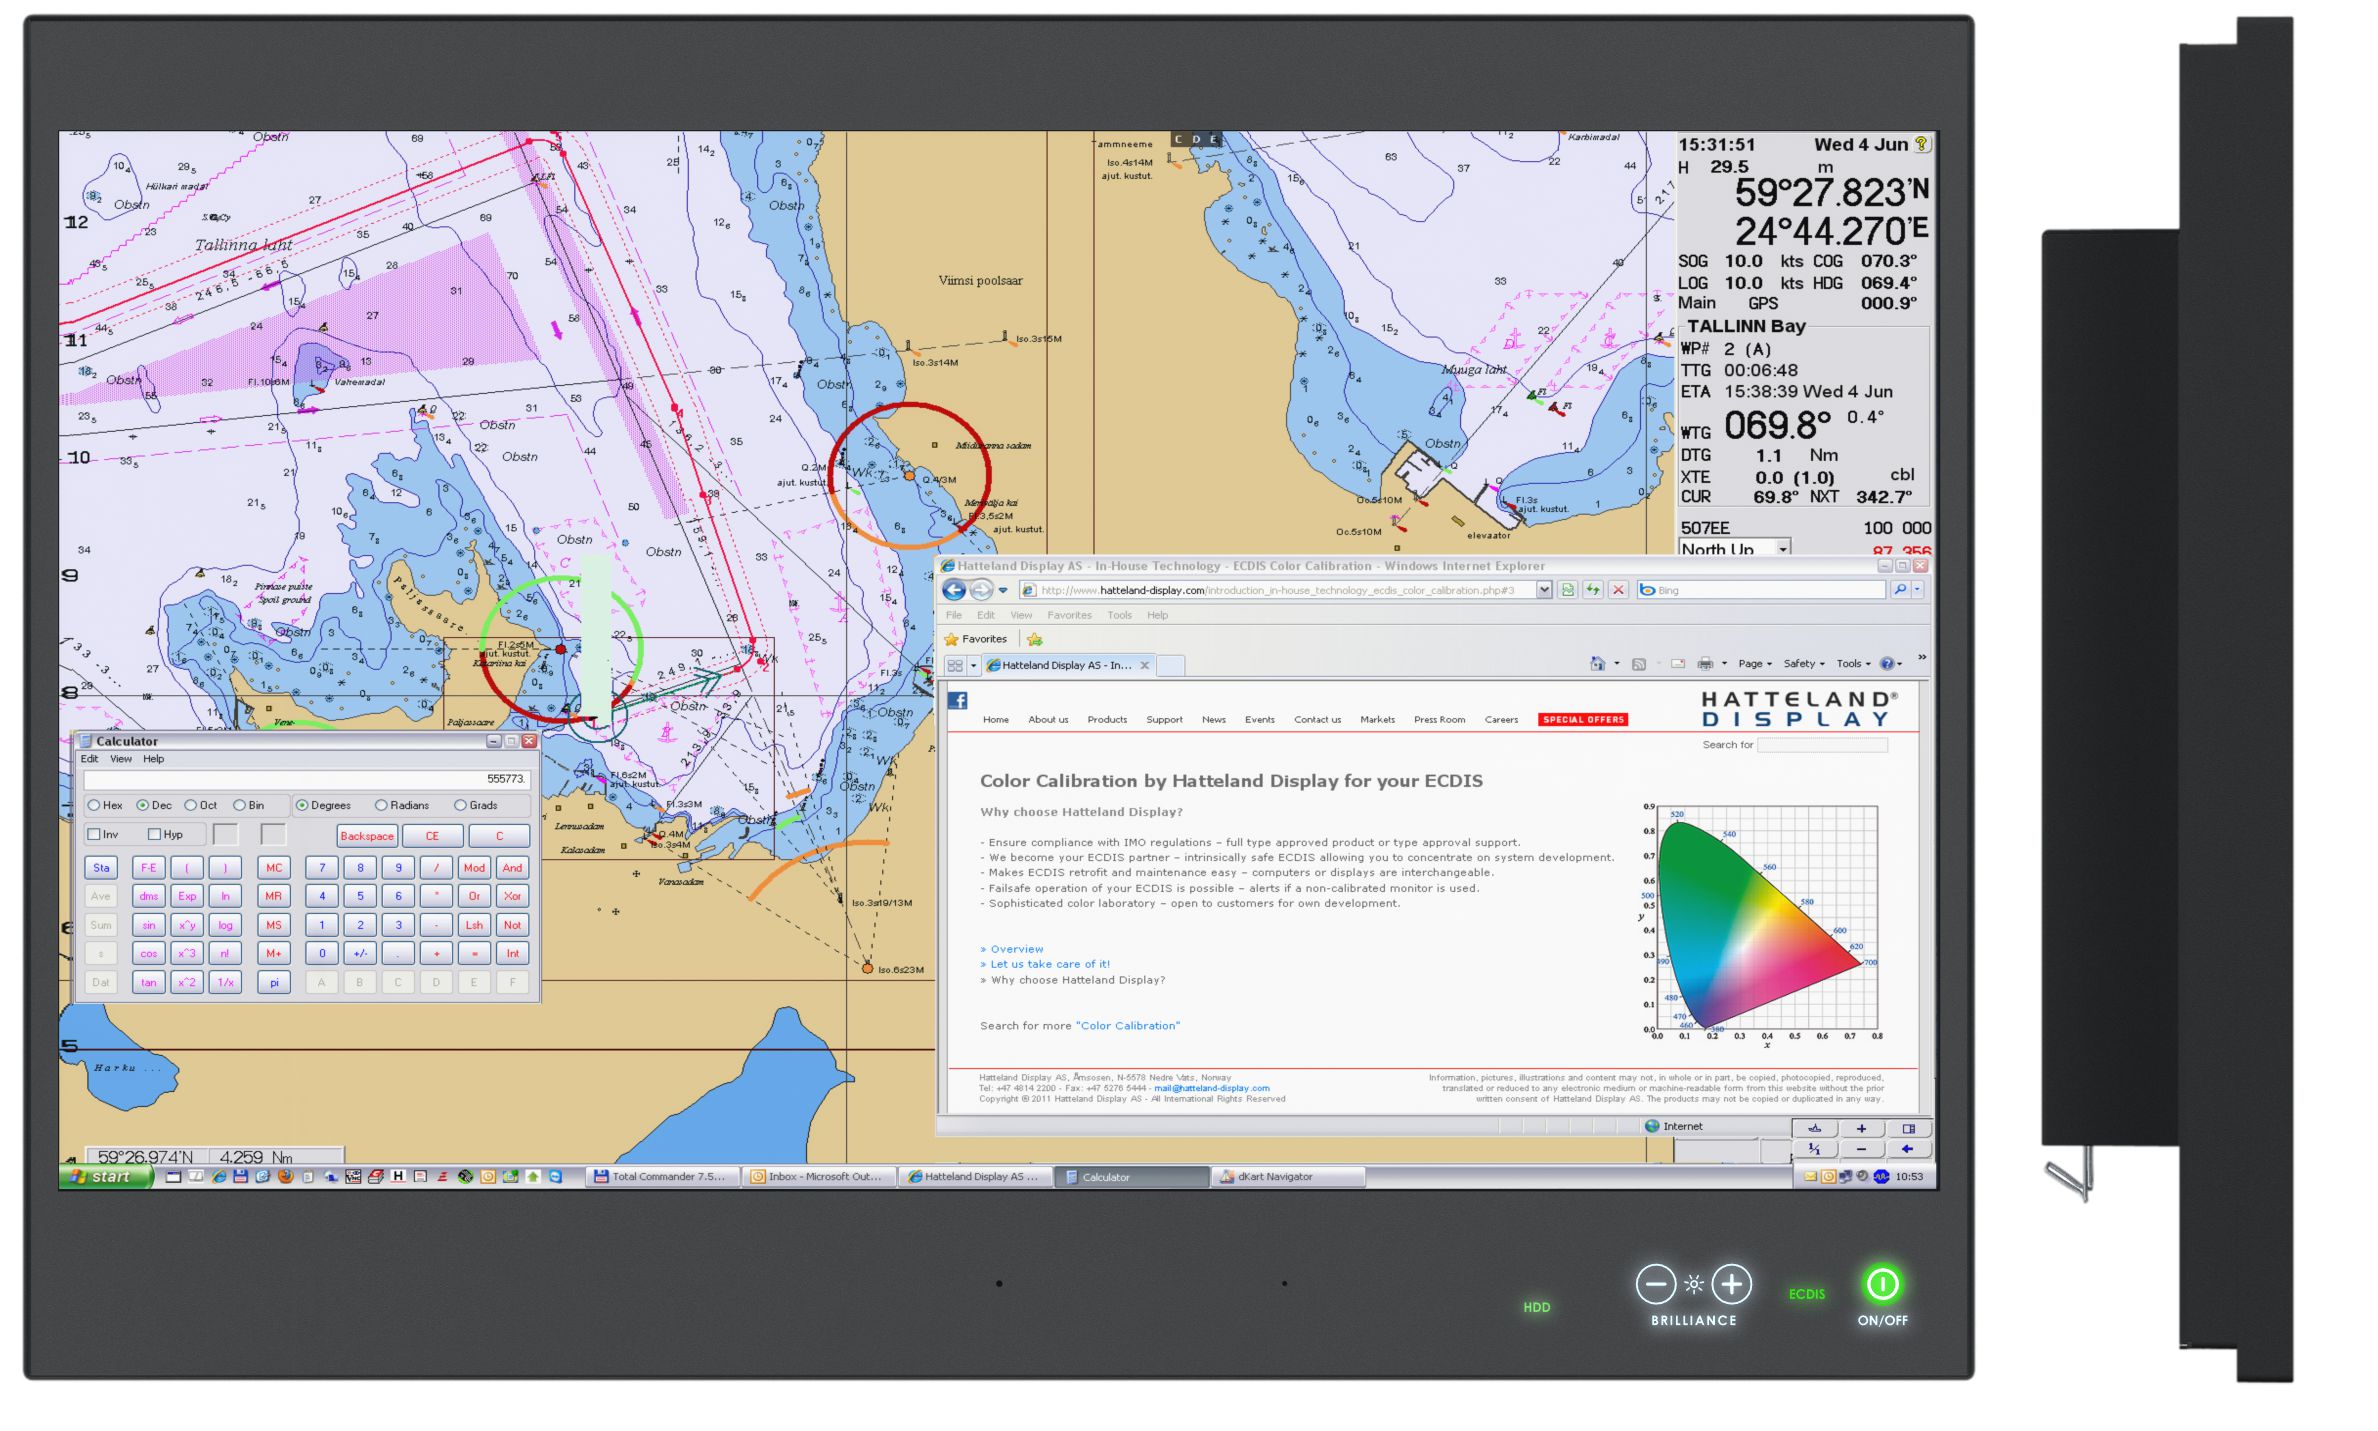The height and width of the screenshot is (1431, 2378).
Task: Click the yellow help icon beside date
Action: (x=1921, y=144)
